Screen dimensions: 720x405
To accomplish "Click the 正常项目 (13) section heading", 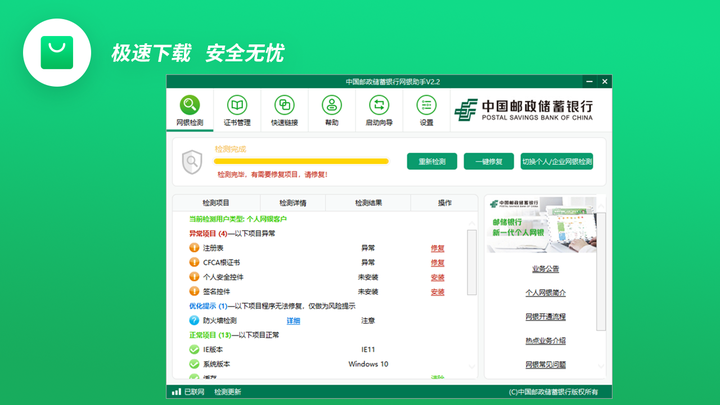I will click(234, 335).
